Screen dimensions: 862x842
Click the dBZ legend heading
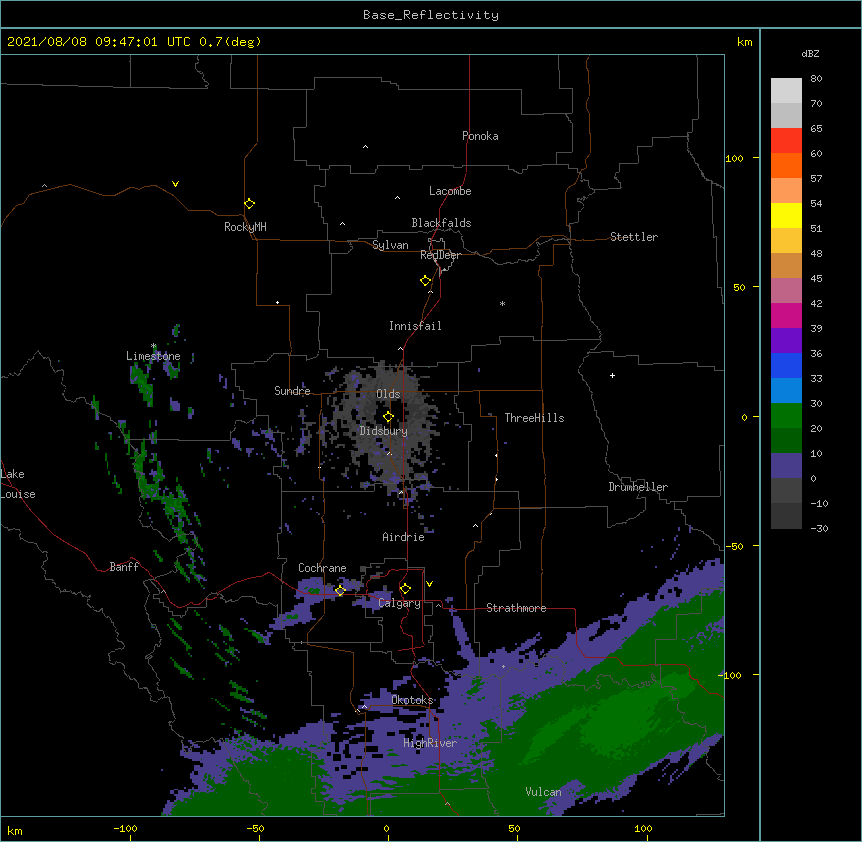tap(810, 53)
